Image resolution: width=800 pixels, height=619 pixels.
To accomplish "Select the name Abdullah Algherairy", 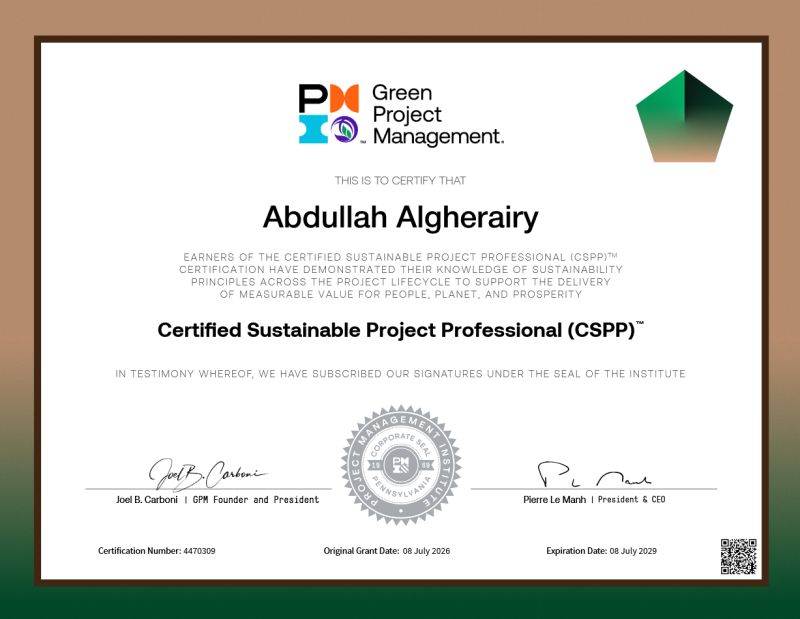I will 401,217.
